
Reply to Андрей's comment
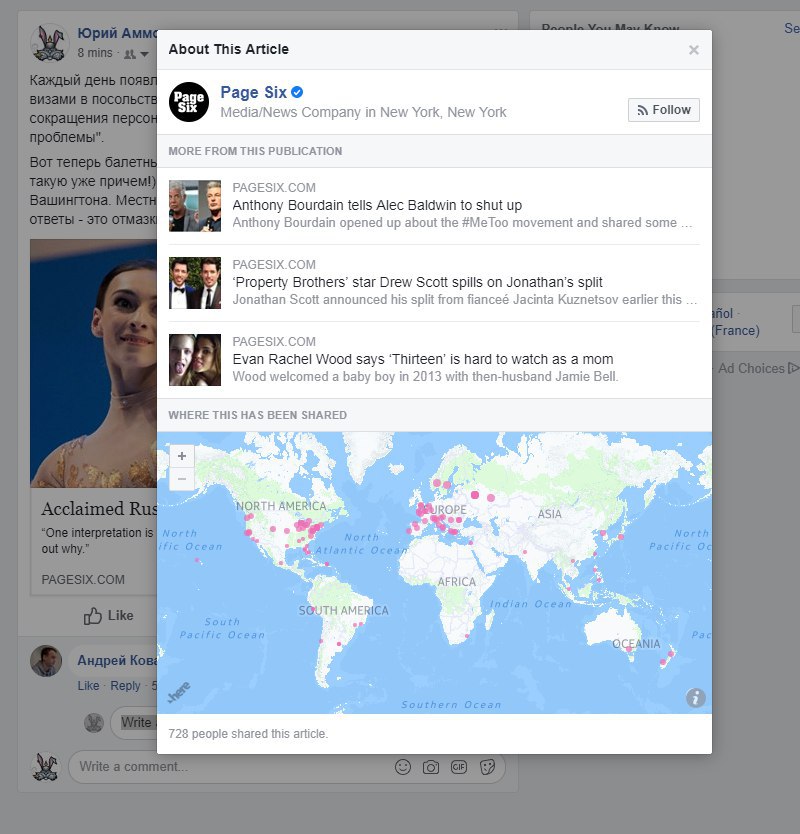pos(125,686)
